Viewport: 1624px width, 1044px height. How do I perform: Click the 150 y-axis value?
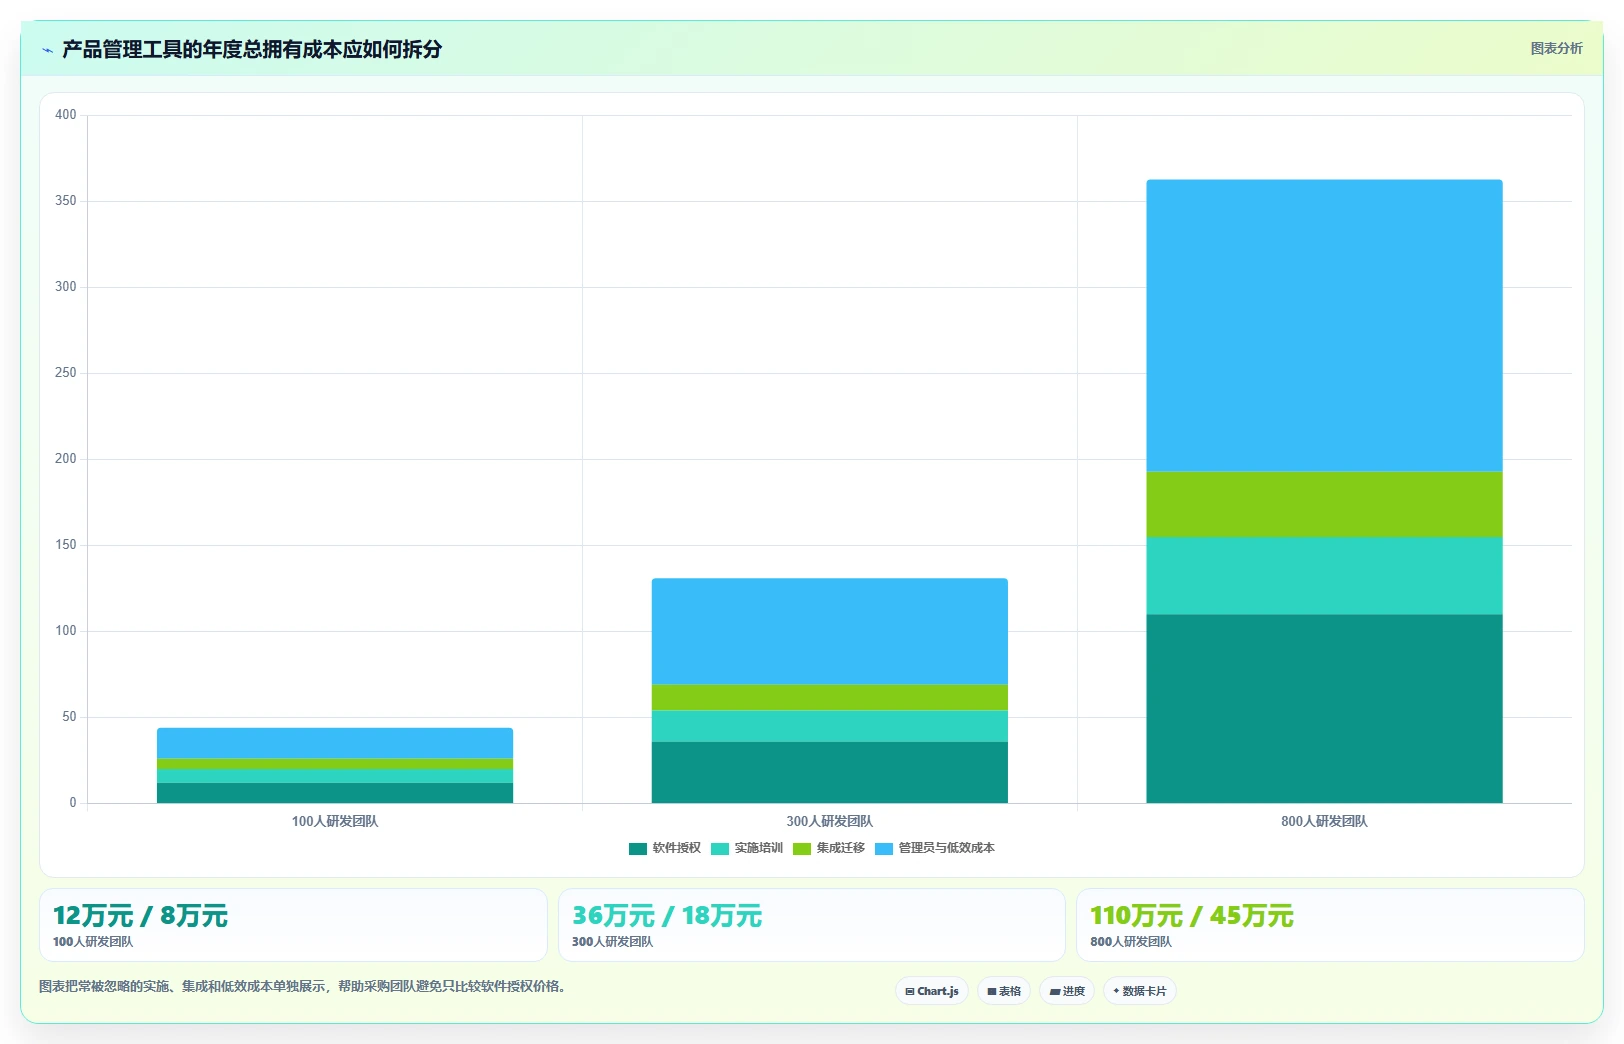tap(66, 545)
